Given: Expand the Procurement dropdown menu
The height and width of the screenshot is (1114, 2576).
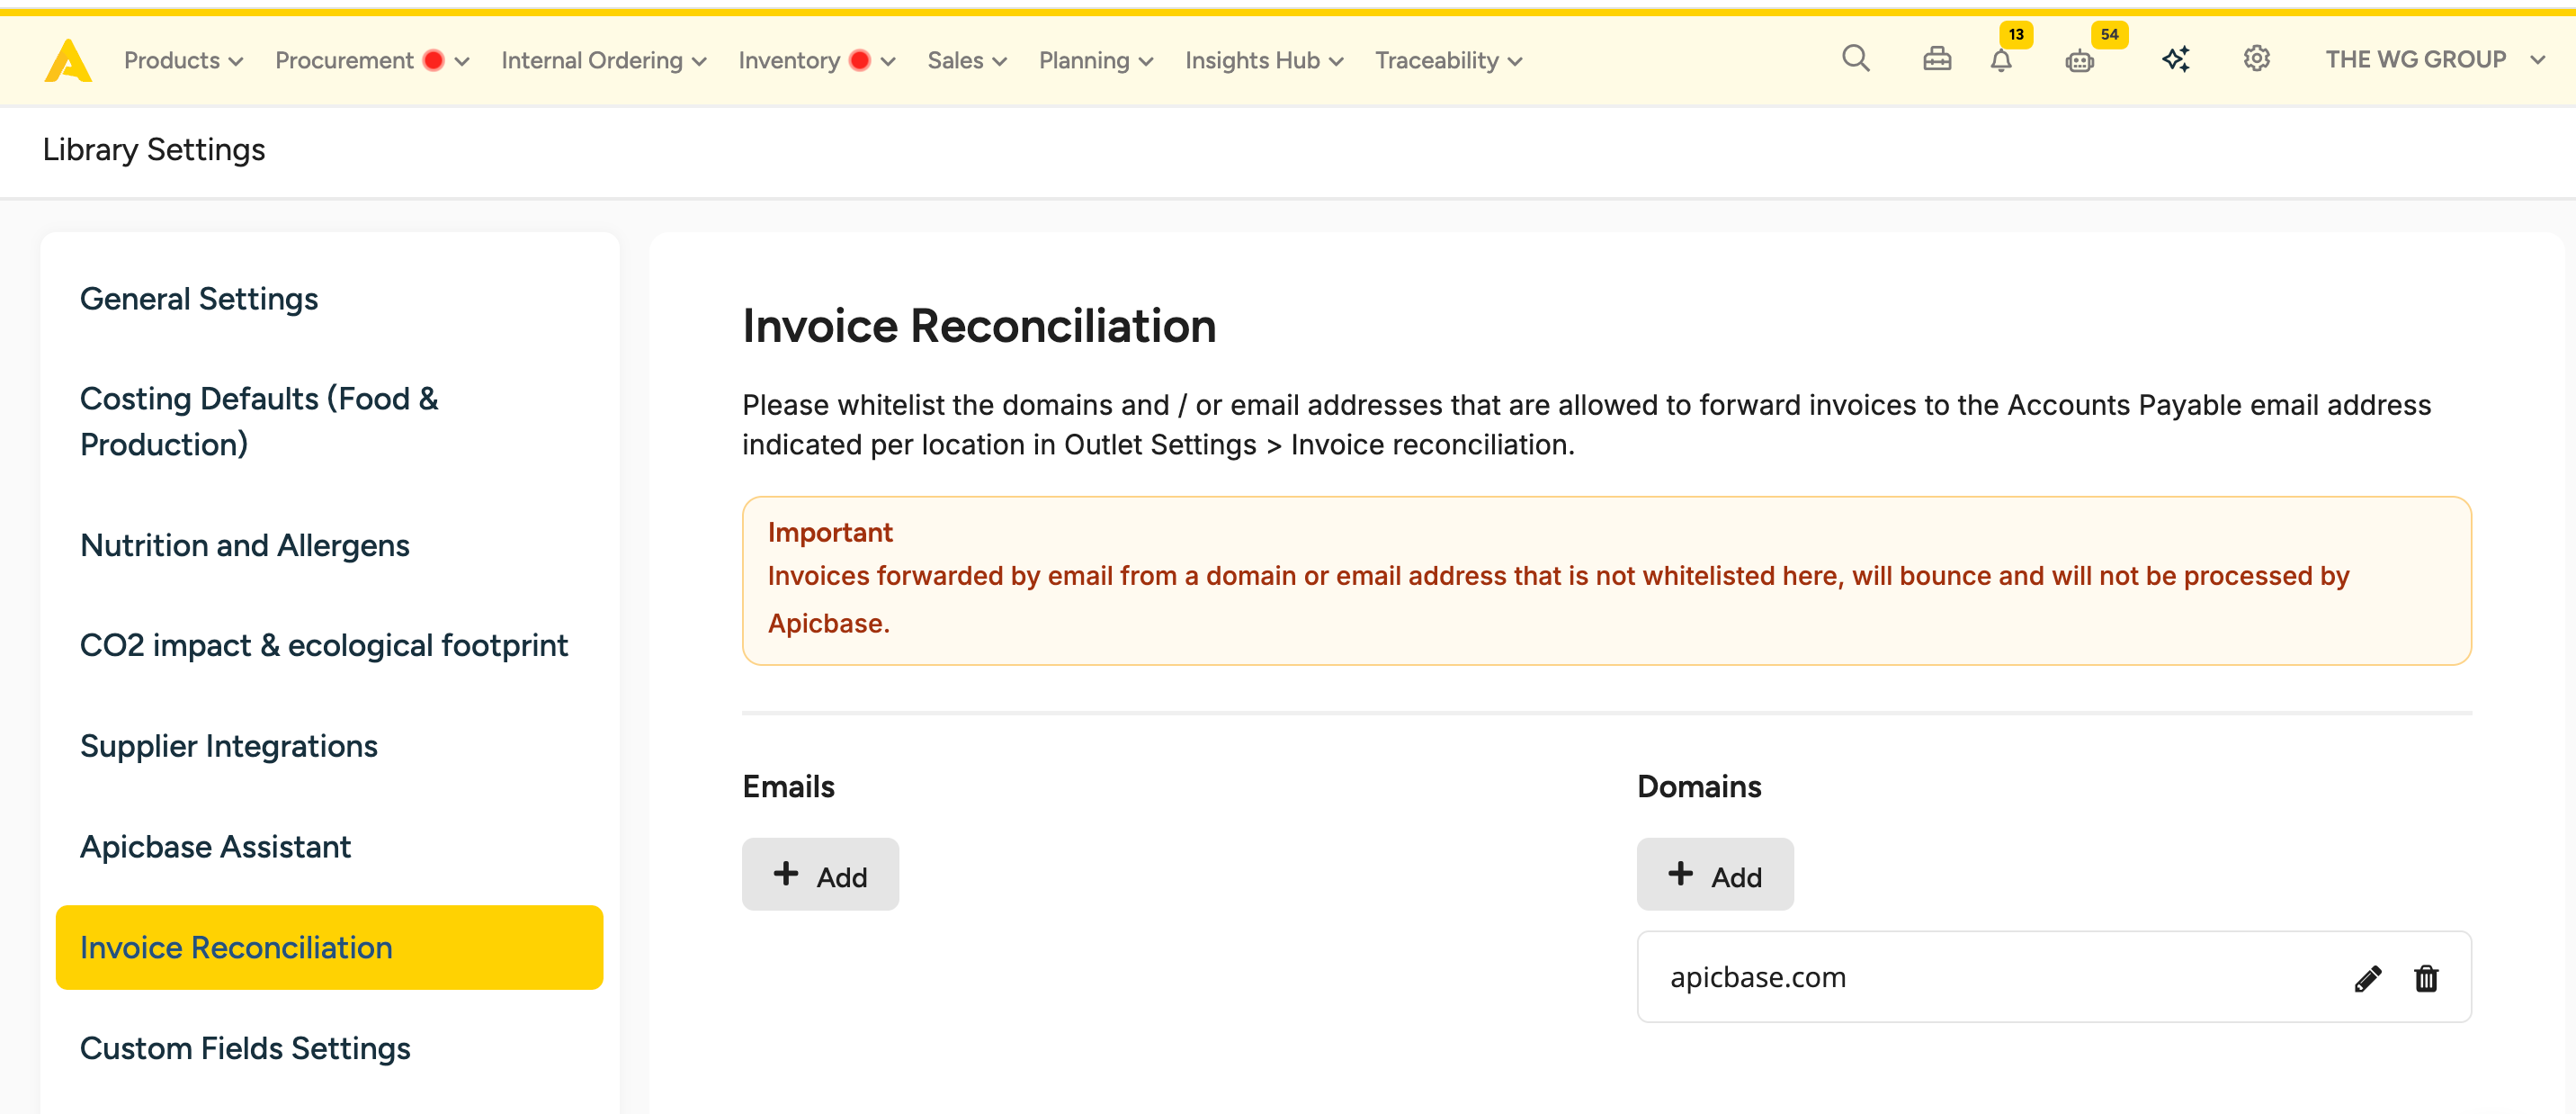Looking at the screenshot, I should (x=371, y=61).
